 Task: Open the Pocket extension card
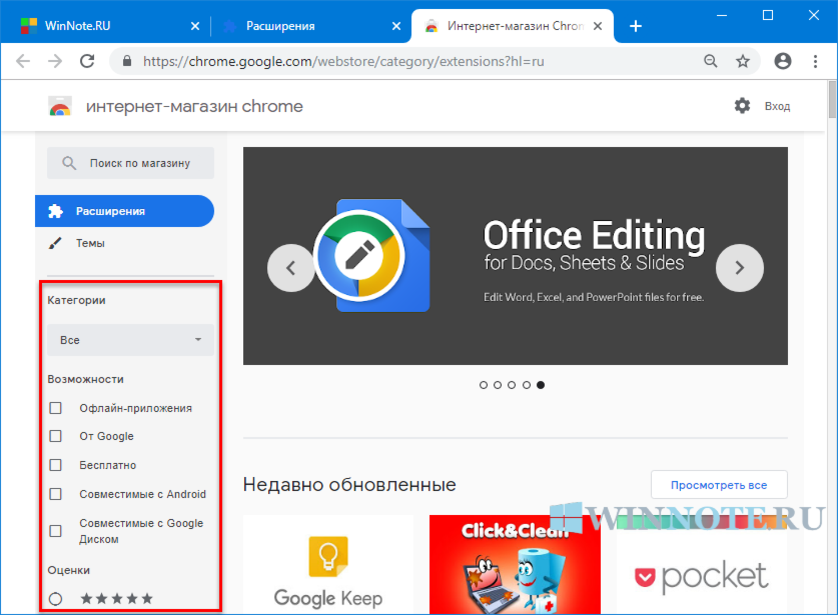tap(702, 565)
